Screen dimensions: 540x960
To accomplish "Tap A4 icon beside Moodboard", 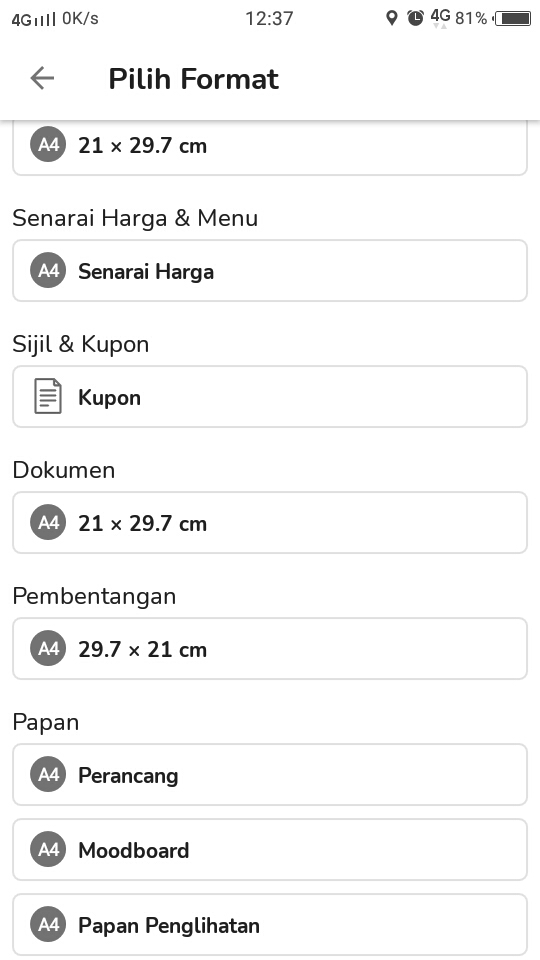I will [48, 850].
